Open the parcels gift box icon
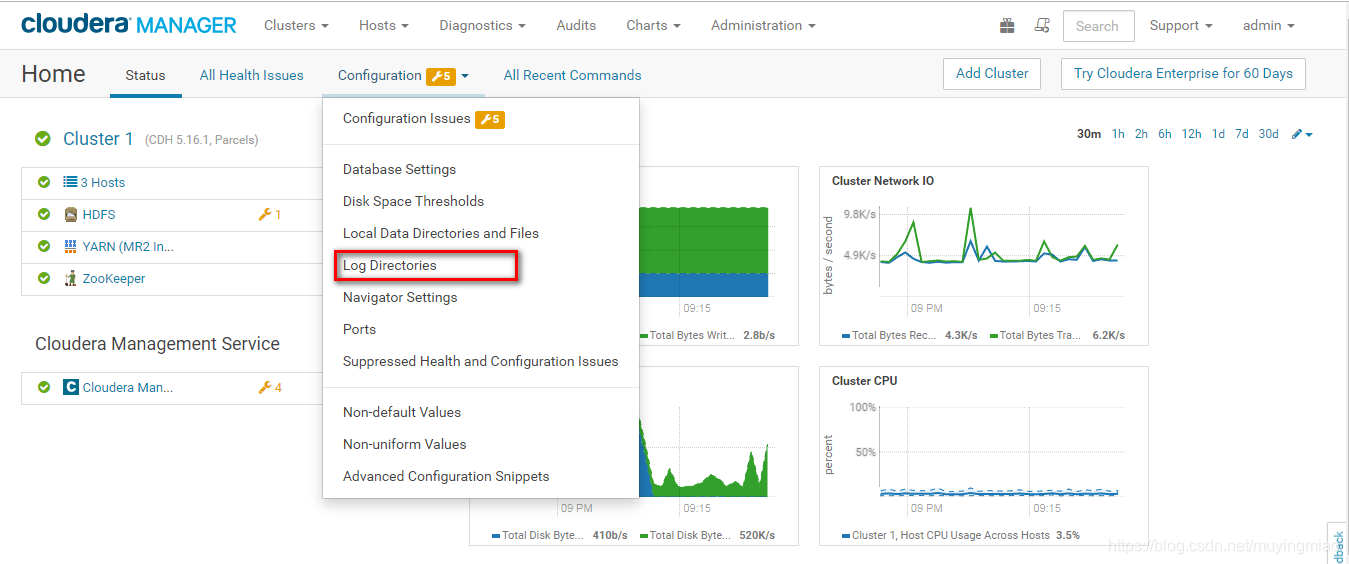 click(x=1007, y=26)
